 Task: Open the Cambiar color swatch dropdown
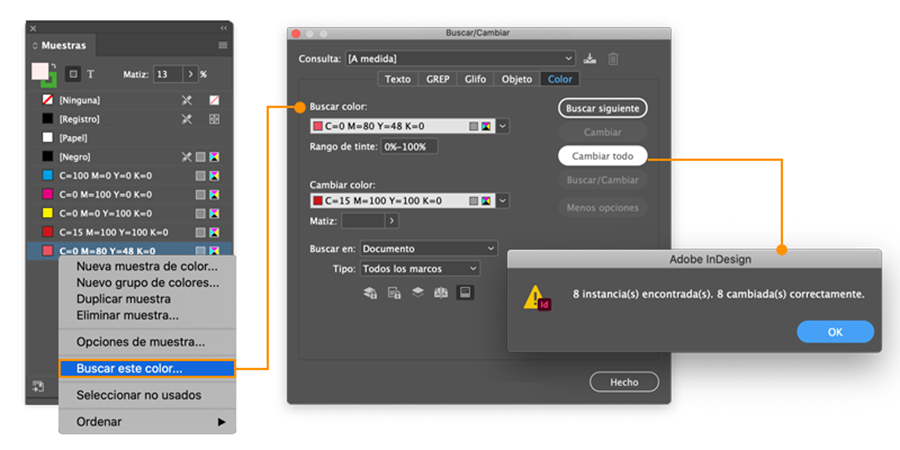502,201
